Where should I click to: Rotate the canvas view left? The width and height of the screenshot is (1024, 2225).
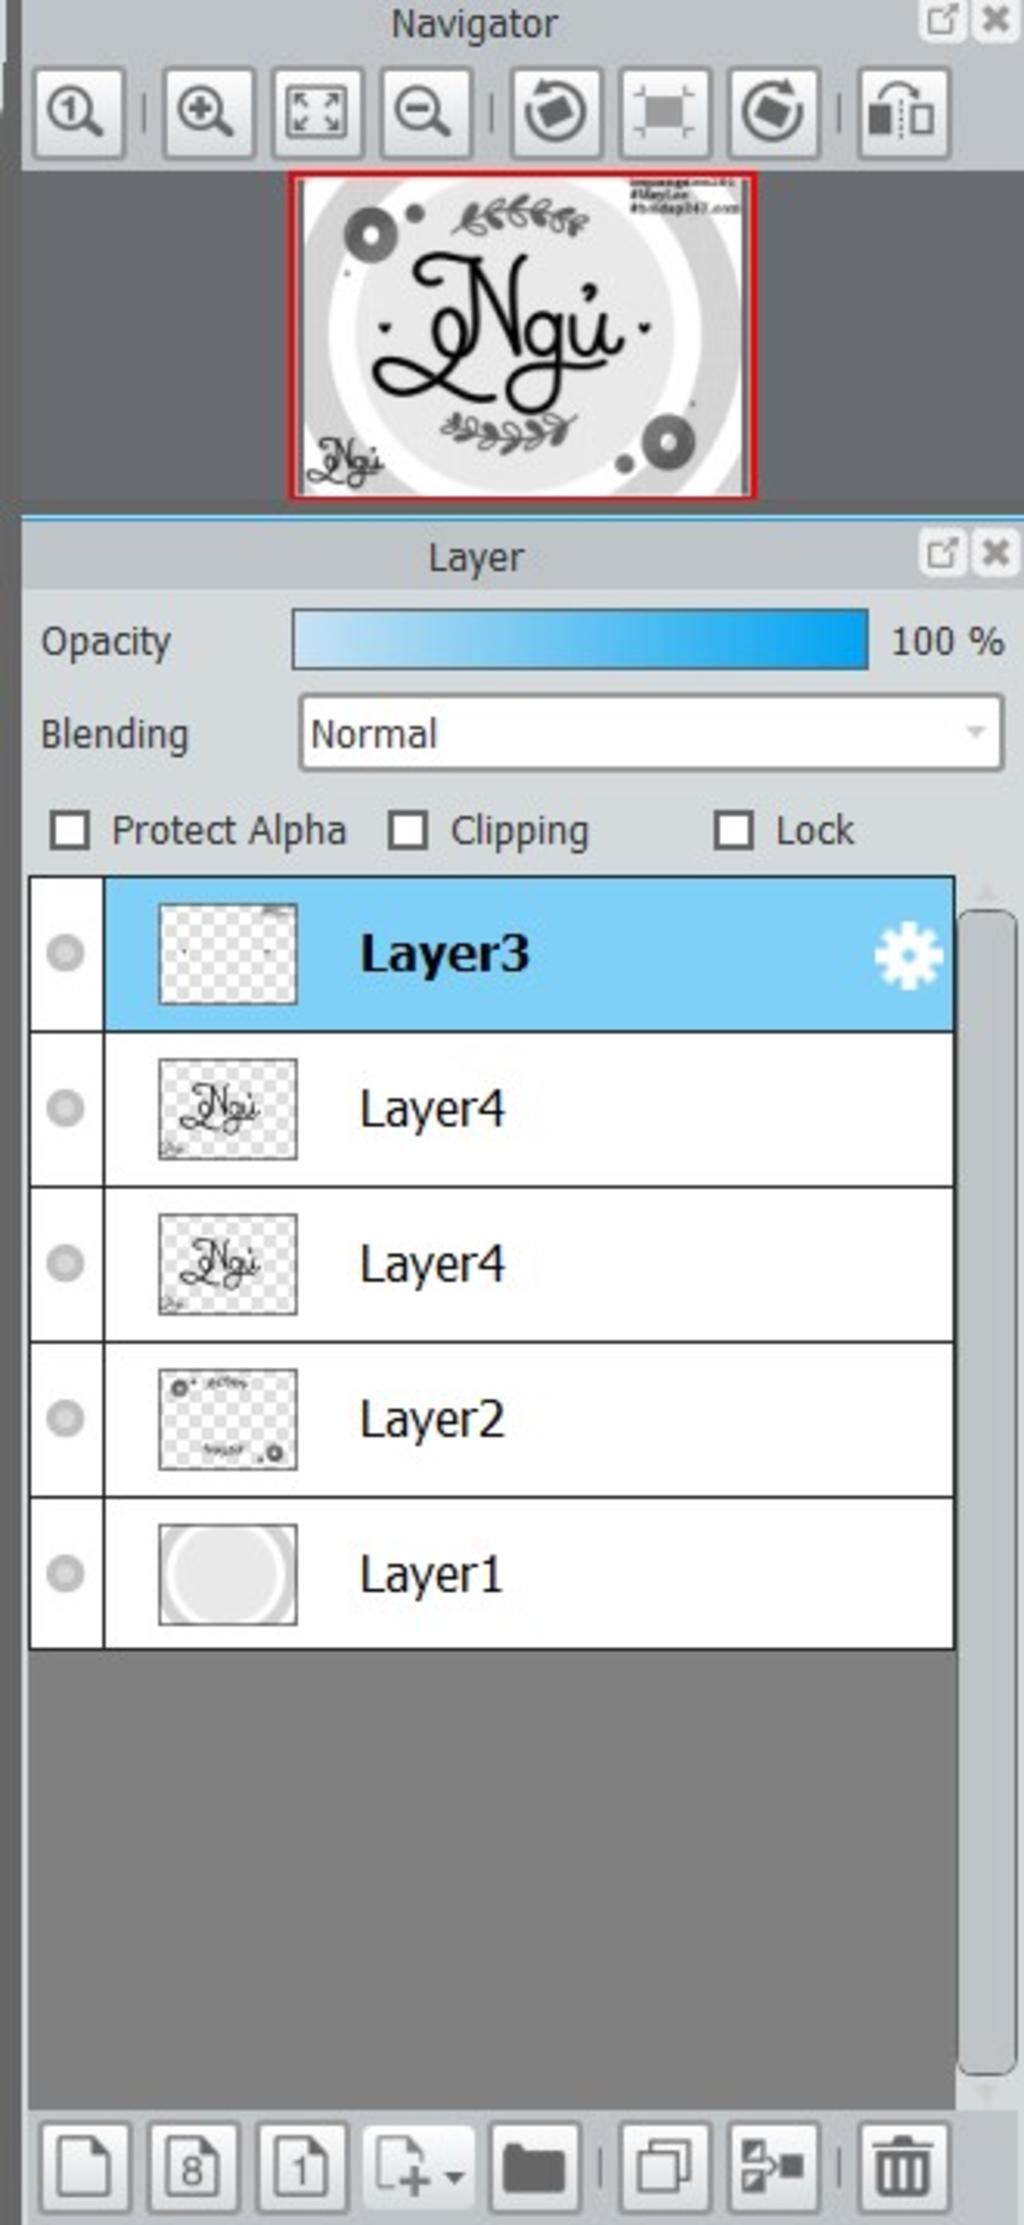click(555, 112)
